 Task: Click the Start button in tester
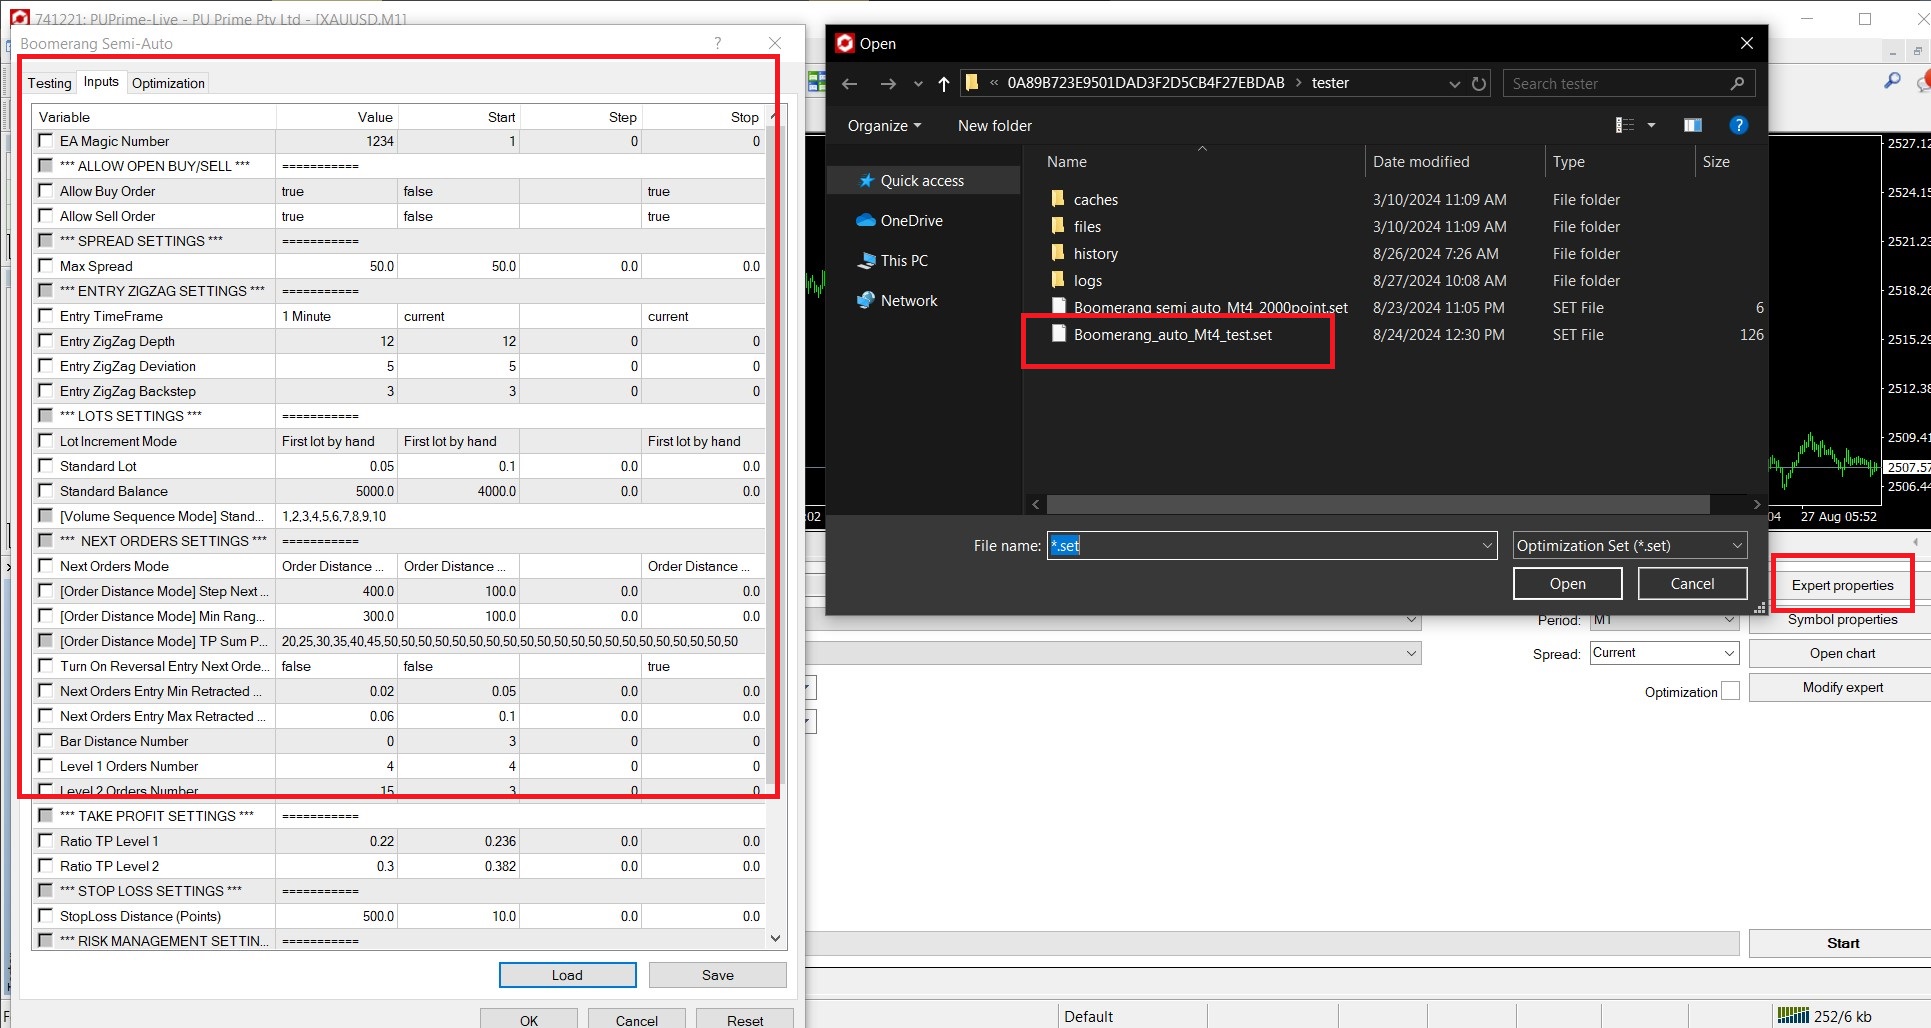(x=1842, y=943)
